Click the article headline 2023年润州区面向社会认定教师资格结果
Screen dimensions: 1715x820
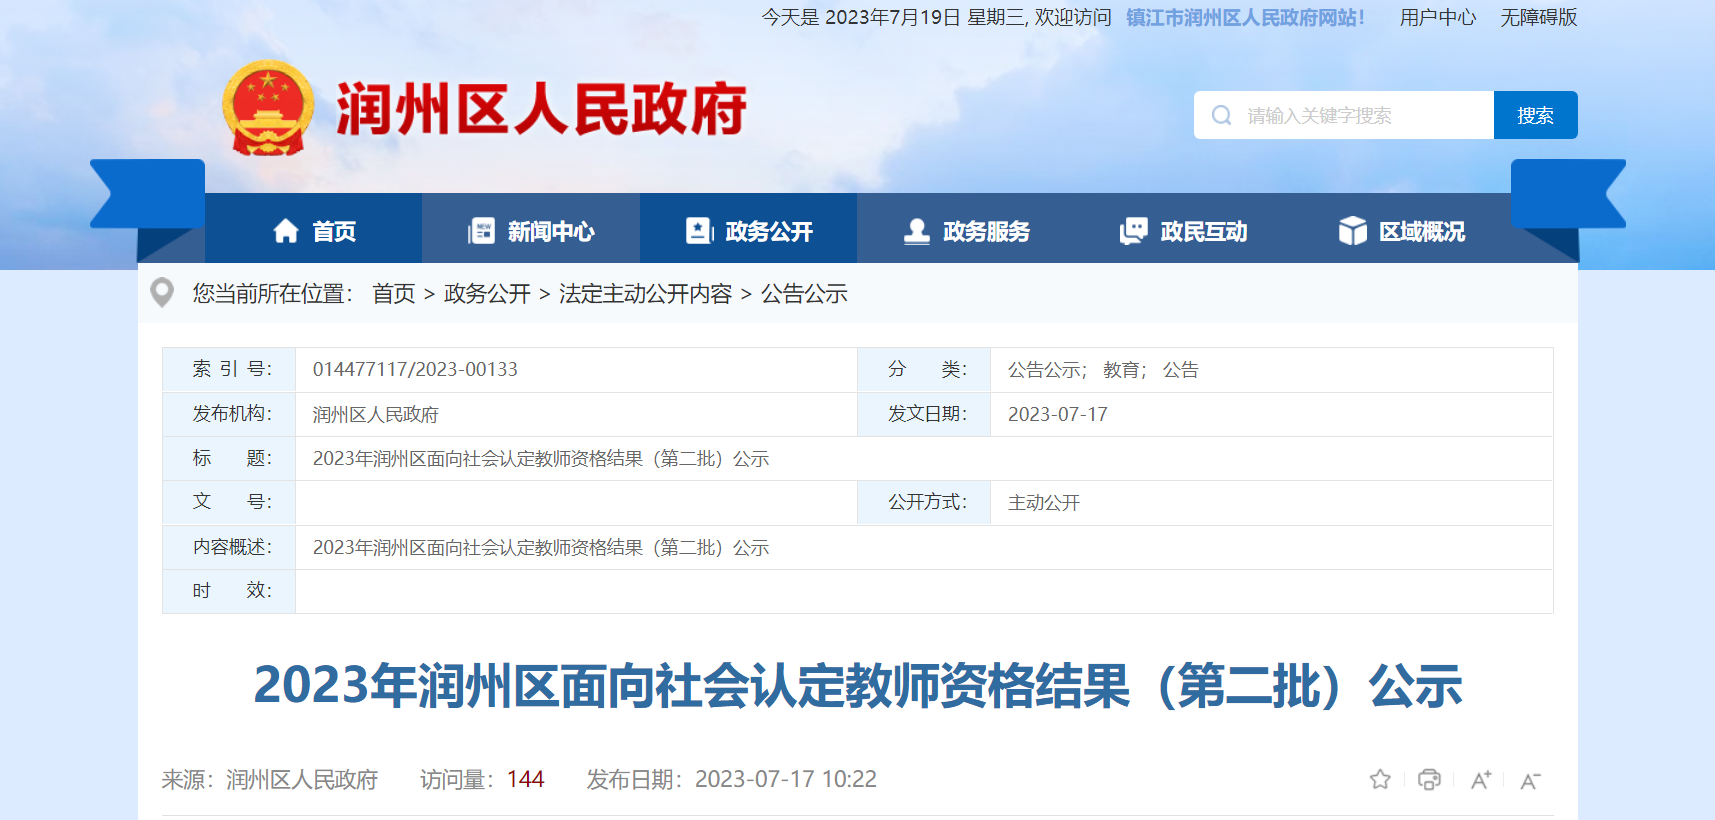pyautogui.click(x=858, y=686)
